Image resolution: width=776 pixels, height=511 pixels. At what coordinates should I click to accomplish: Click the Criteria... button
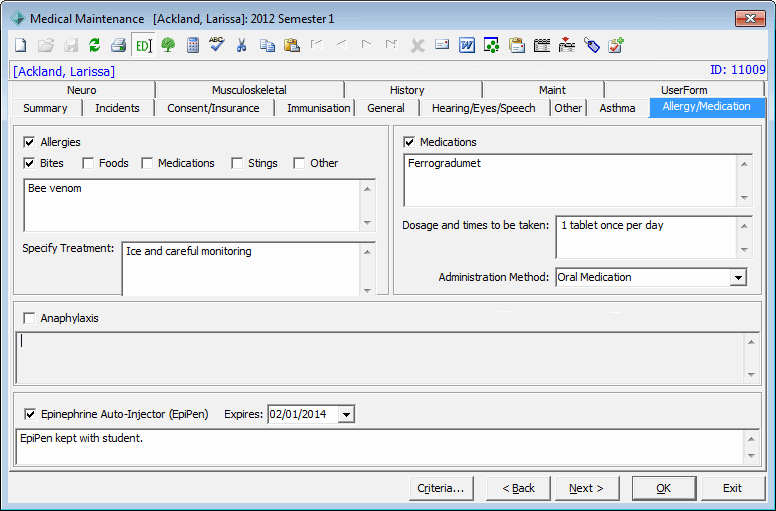coord(441,489)
